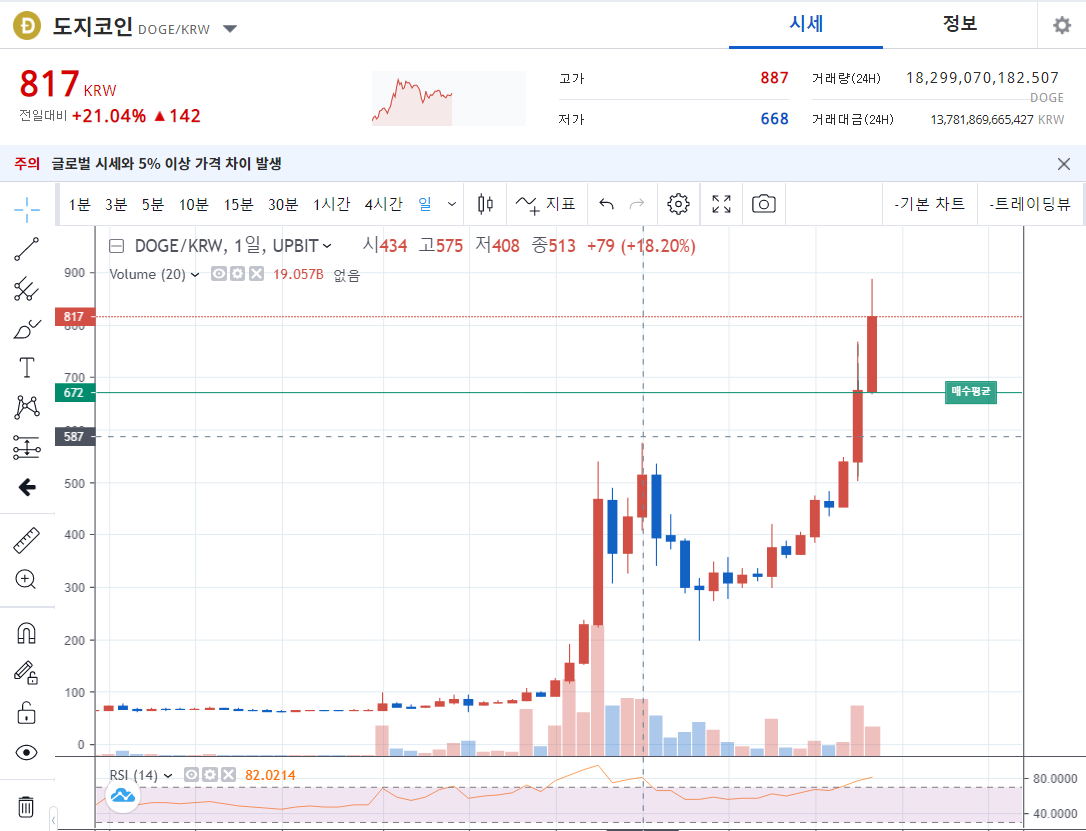Screen dimensions: 1086x831
Task: Open the 지표 indicators menu
Action: click(546, 204)
